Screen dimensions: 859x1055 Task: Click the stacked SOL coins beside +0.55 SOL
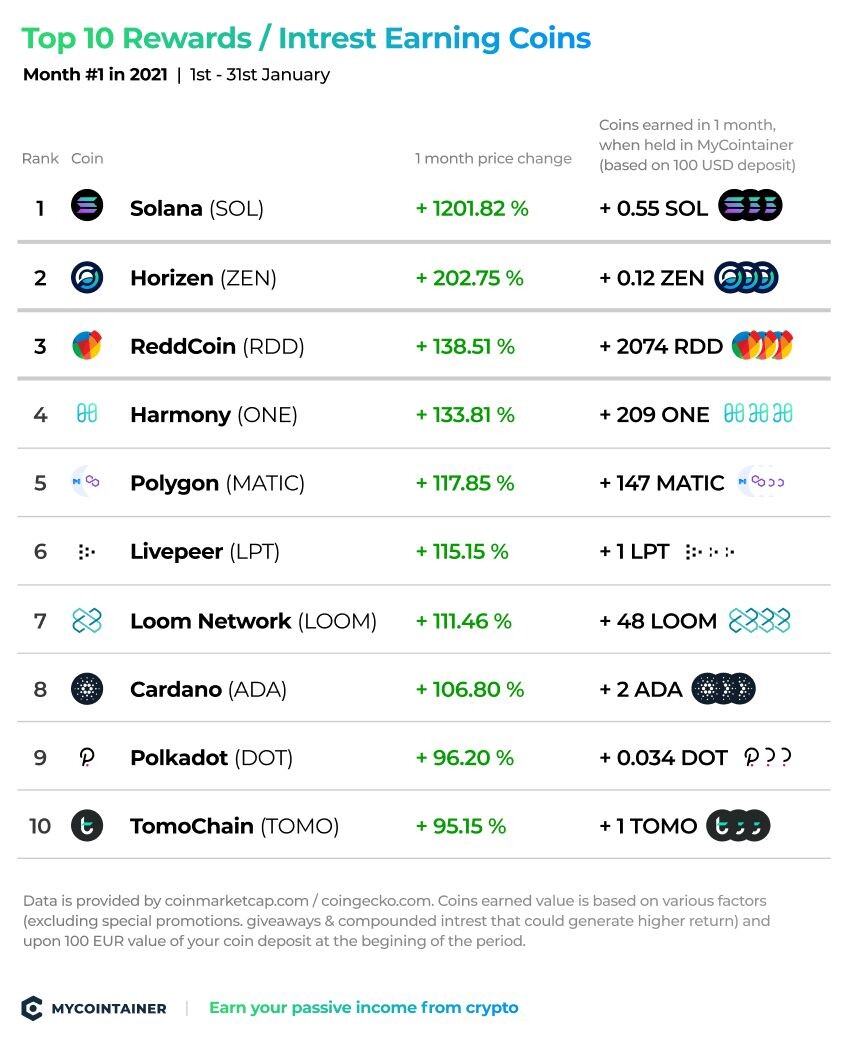pyautogui.click(x=750, y=206)
